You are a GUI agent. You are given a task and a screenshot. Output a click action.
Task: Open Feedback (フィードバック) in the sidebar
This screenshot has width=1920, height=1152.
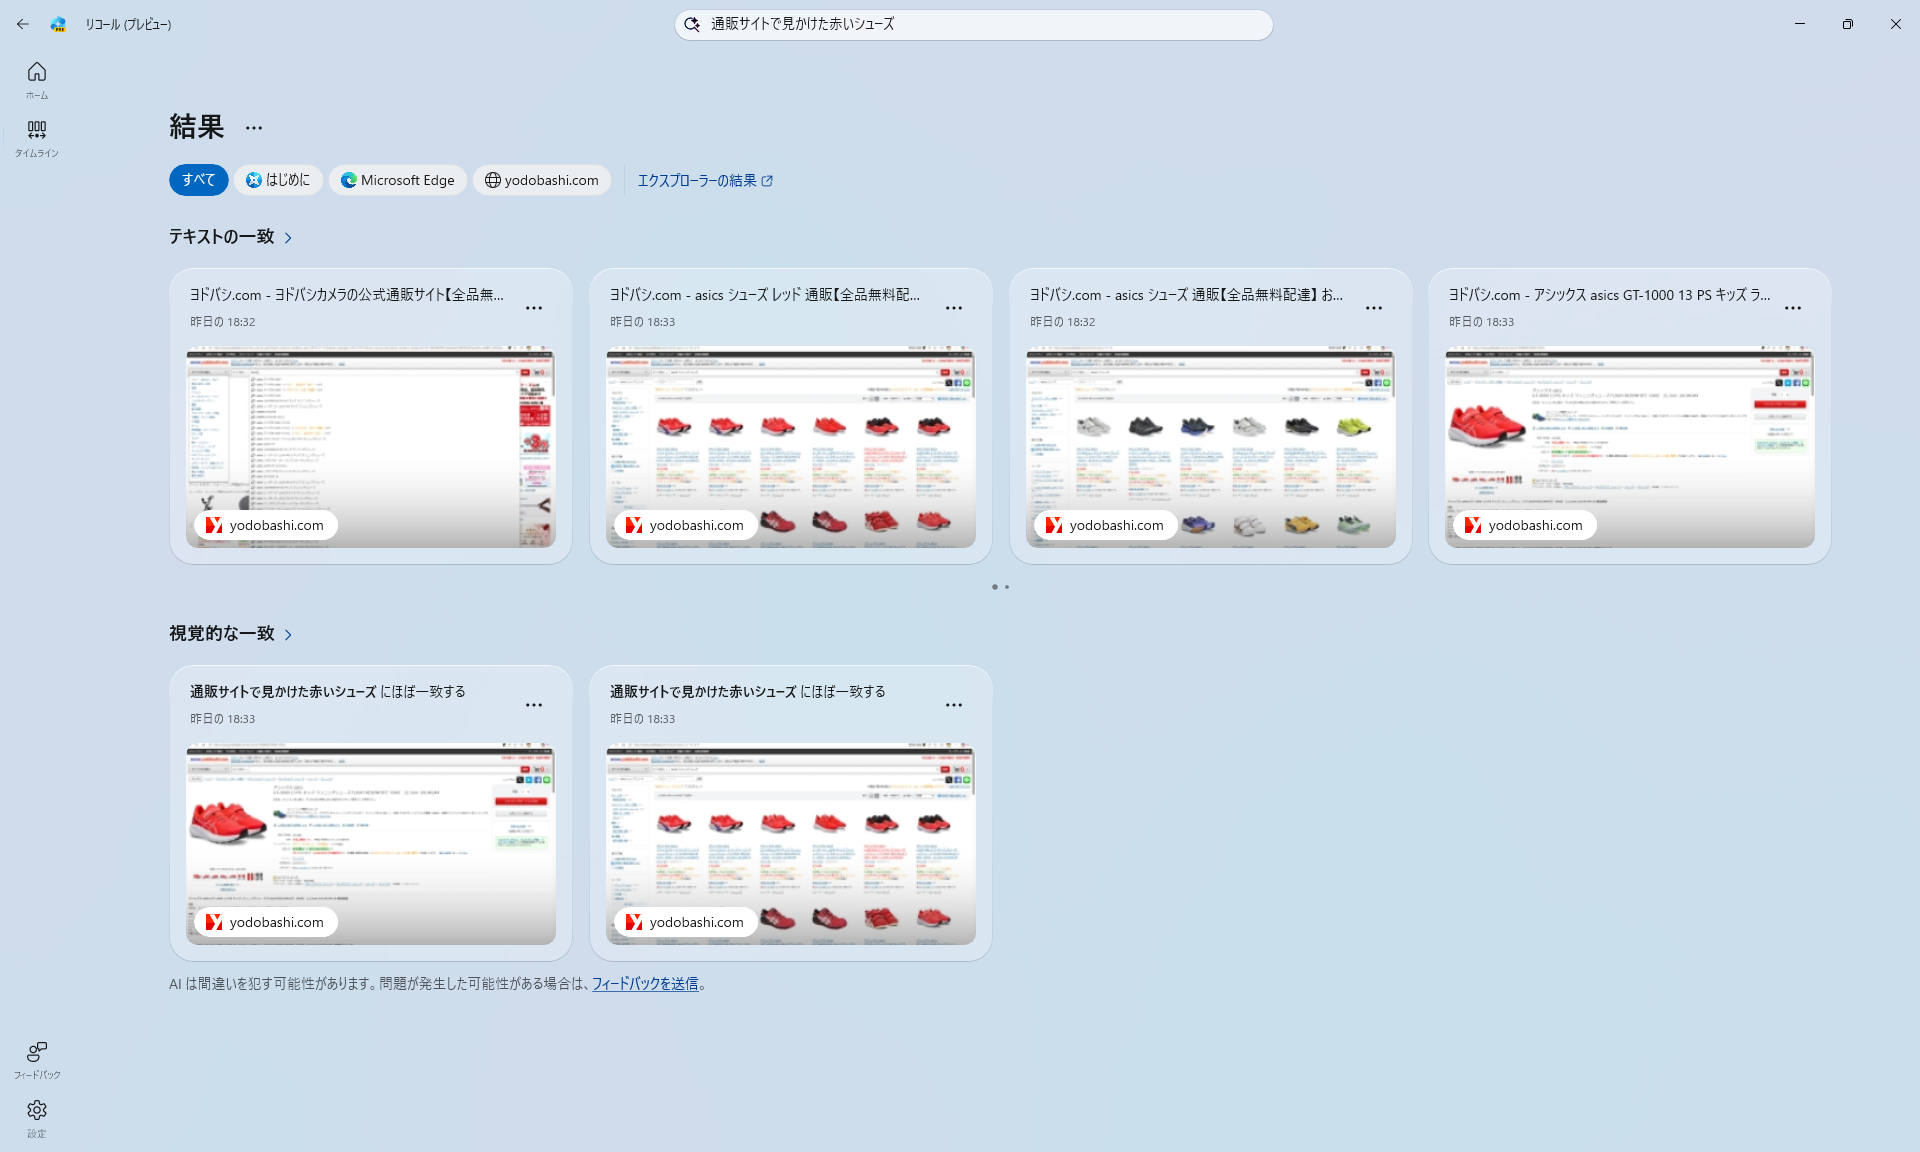(37, 1059)
